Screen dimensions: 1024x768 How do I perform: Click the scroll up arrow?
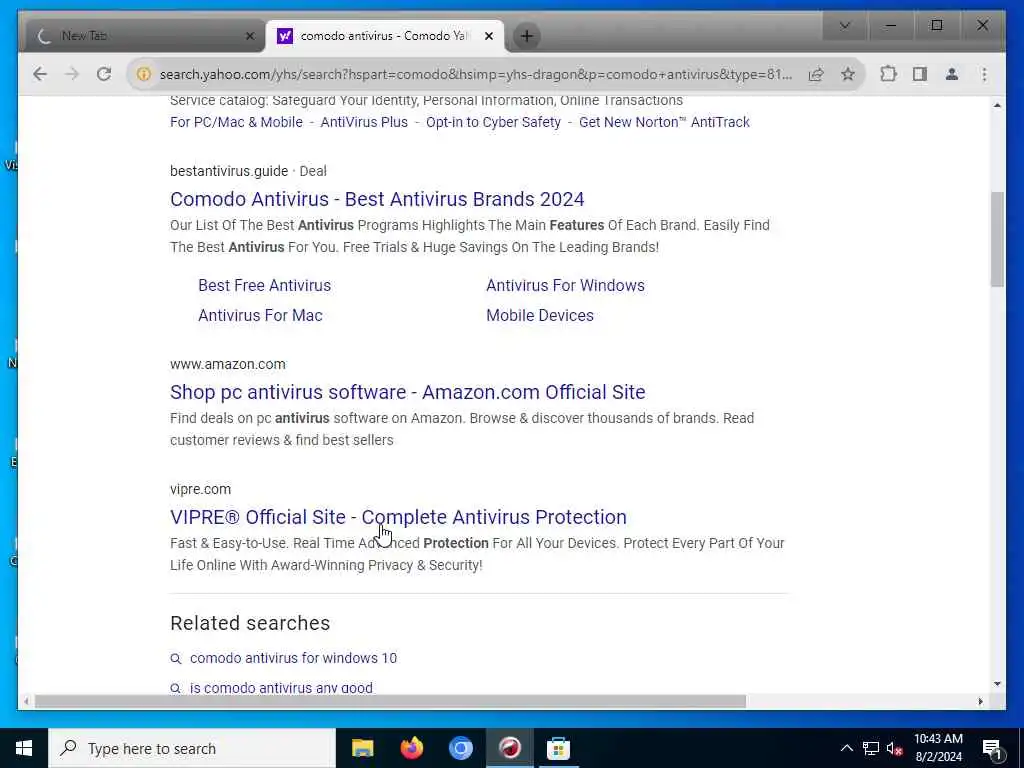click(x=997, y=105)
